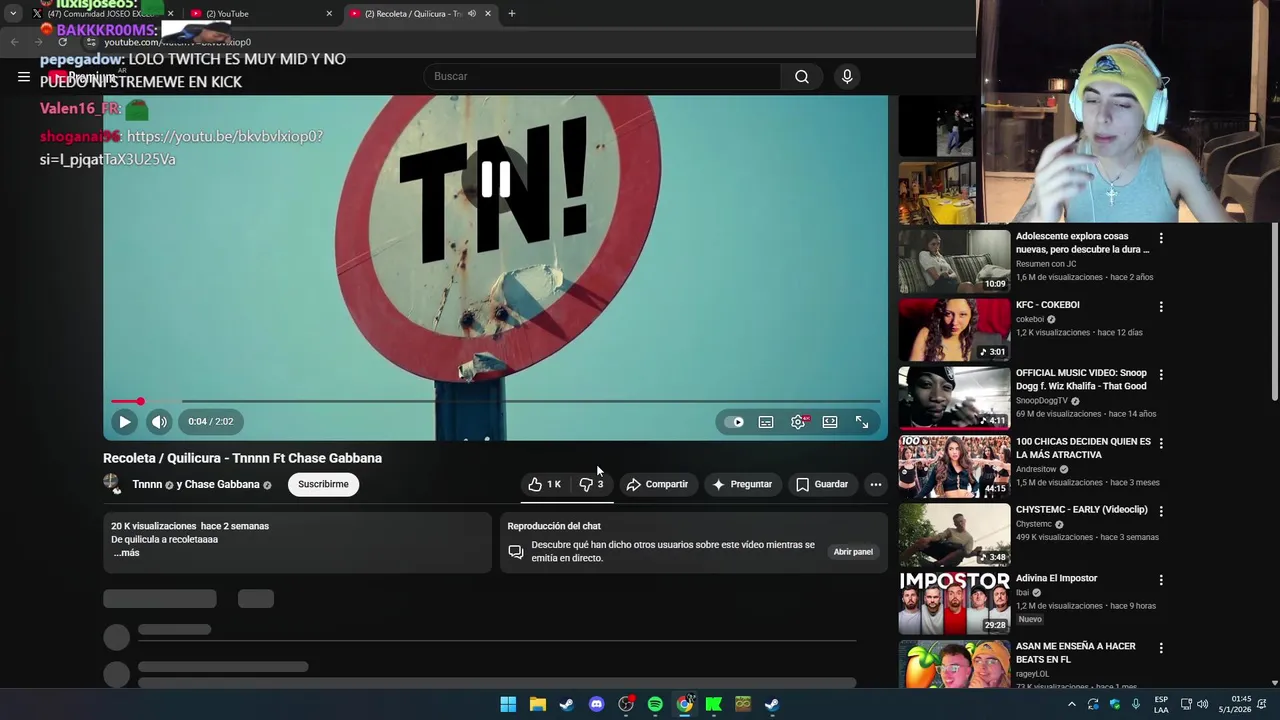This screenshot has width=1280, height=720.
Task: Click the chat replay speech bubble icon
Action: [x=516, y=551]
